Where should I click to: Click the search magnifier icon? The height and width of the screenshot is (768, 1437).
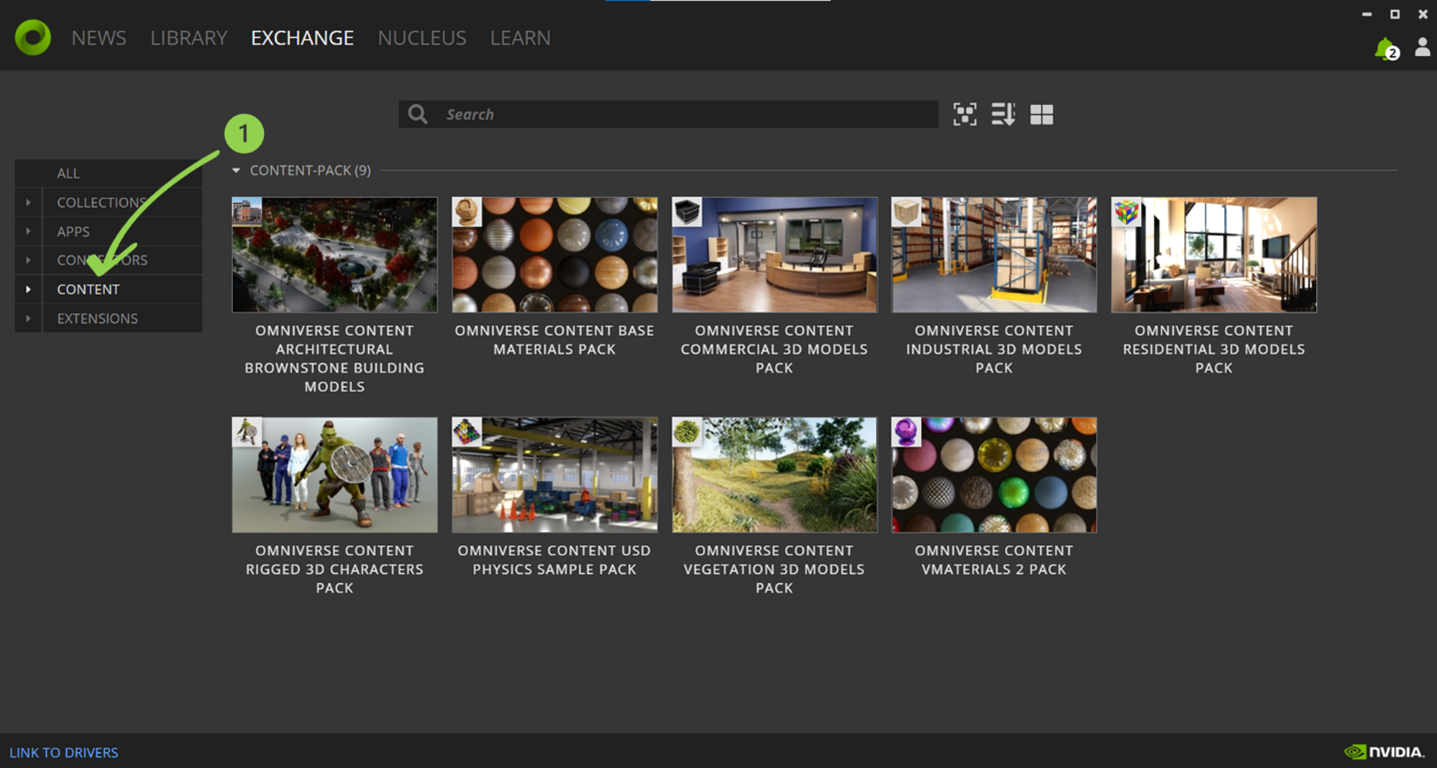pos(418,114)
